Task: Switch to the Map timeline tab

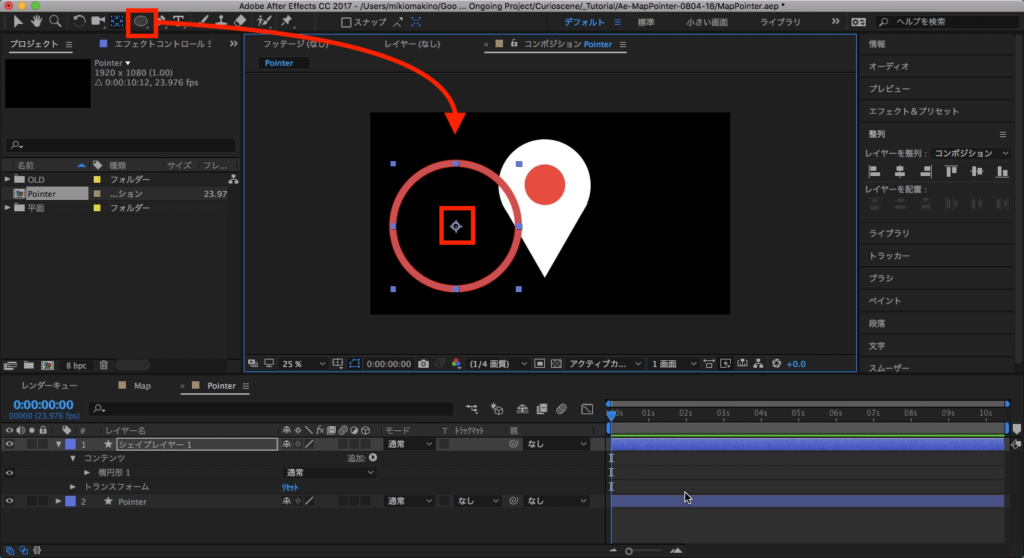Action: pyautogui.click(x=141, y=385)
